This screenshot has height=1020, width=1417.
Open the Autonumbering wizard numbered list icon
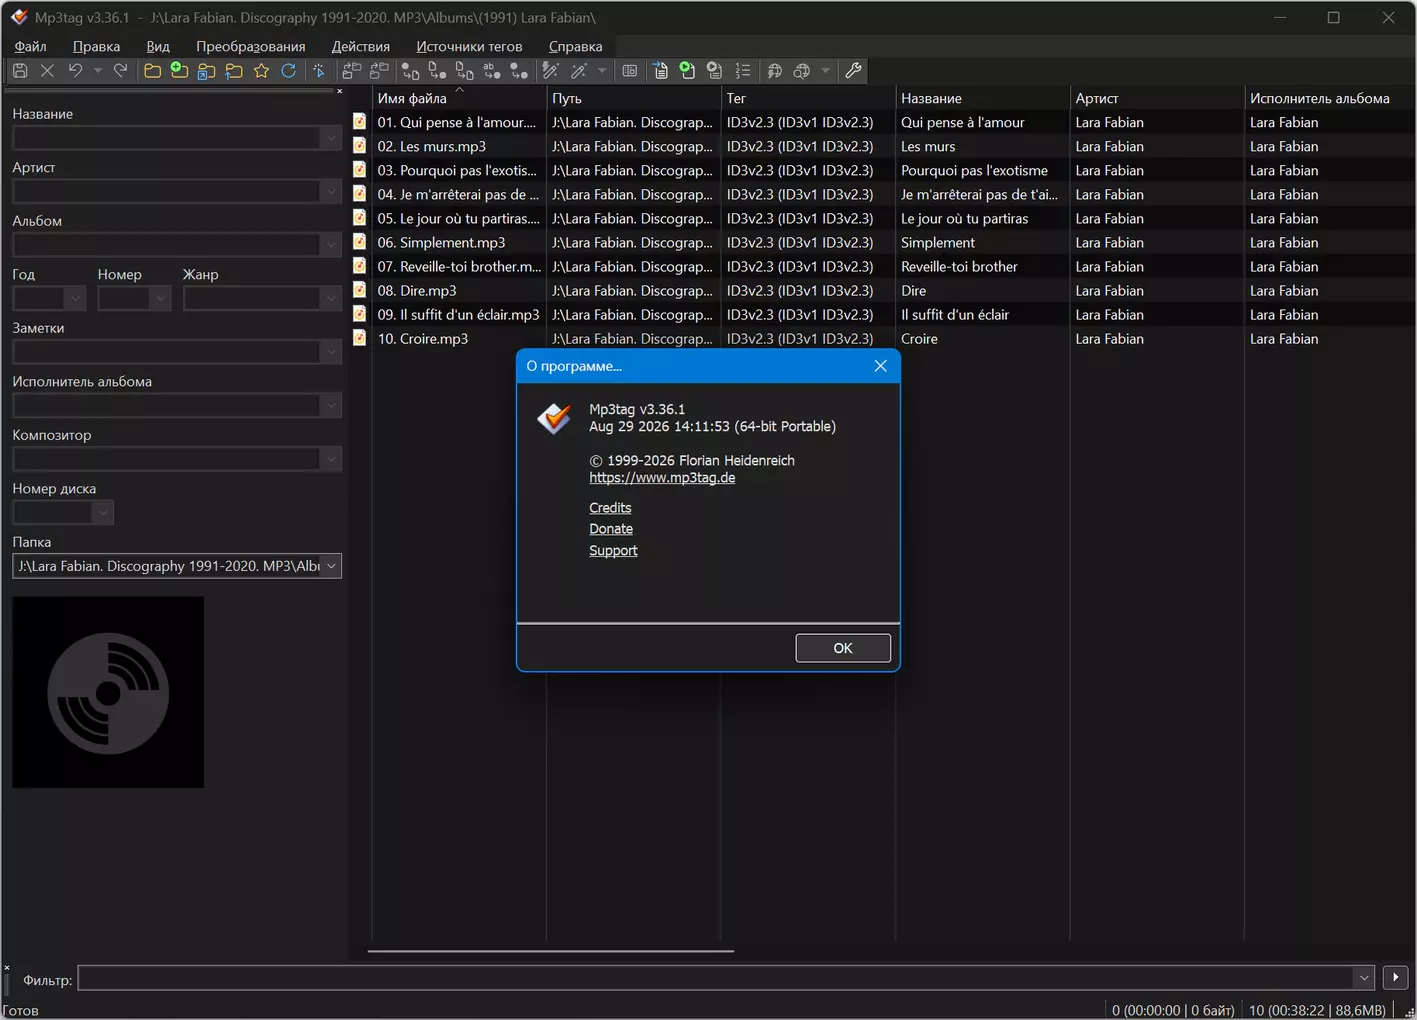[743, 71]
